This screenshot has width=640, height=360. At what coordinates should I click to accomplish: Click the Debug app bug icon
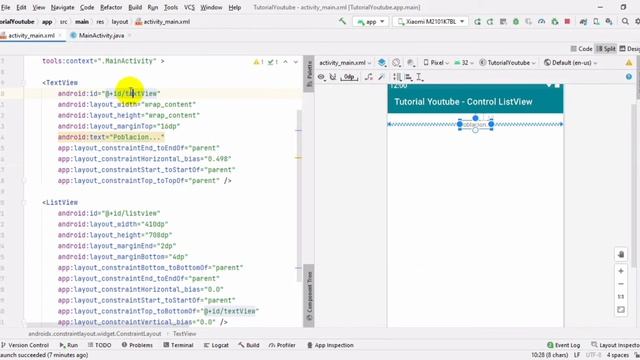516,22
